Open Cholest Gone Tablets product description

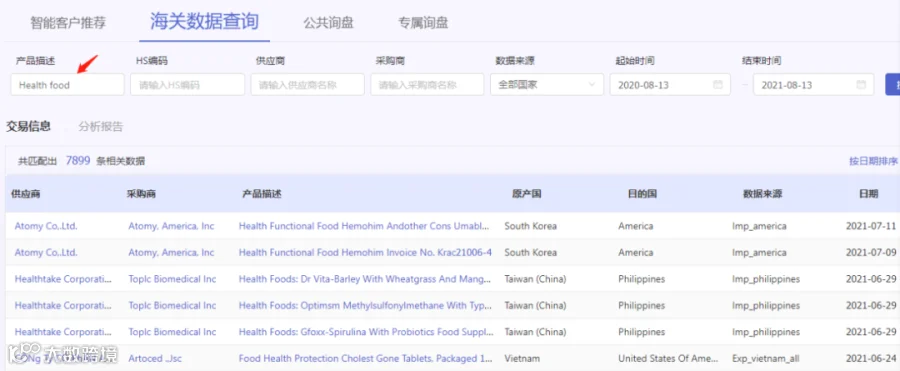point(366,358)
